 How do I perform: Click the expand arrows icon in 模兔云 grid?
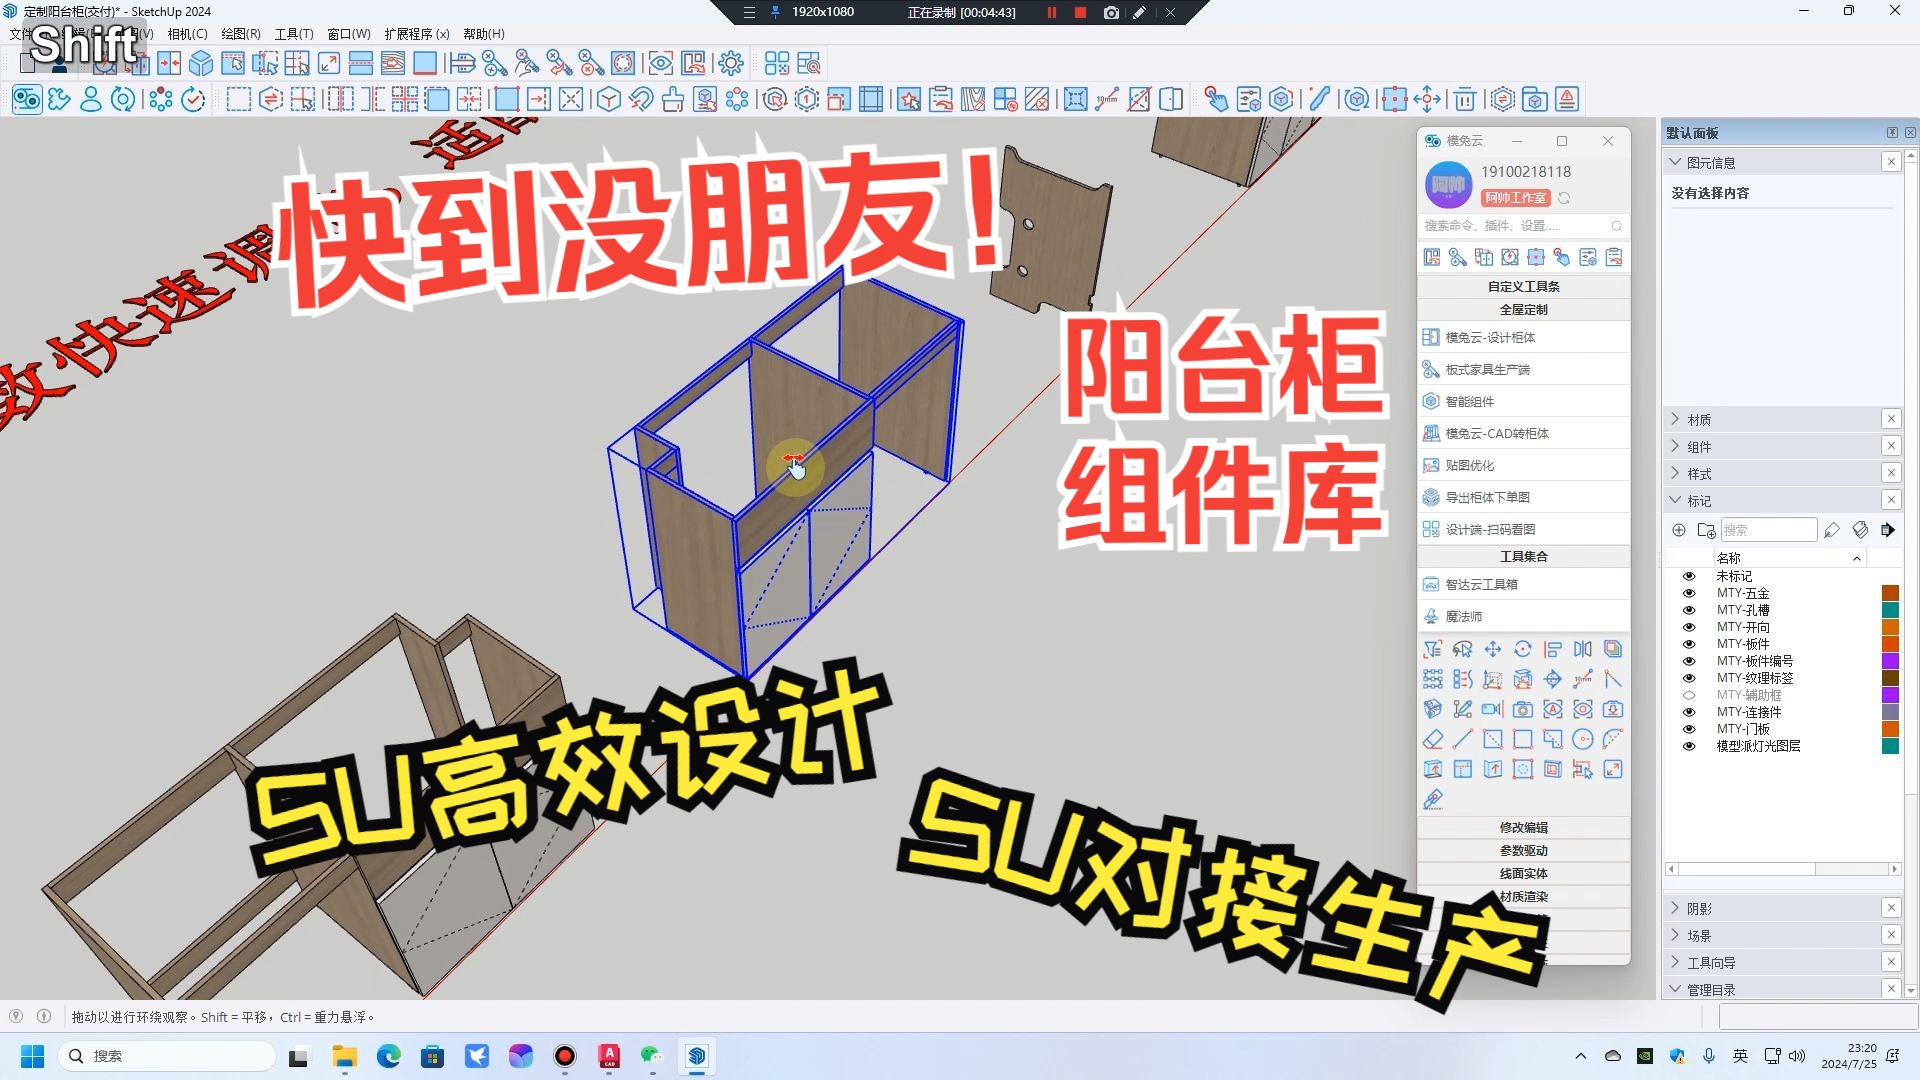point(1612,769)
